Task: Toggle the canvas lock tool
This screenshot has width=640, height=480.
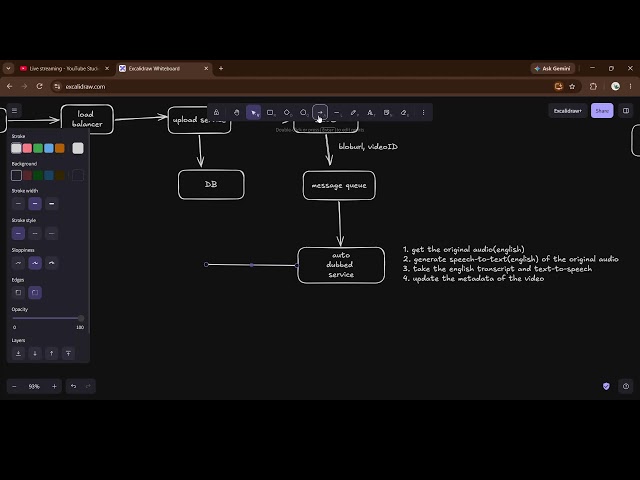Action: (x=216, y=112)
